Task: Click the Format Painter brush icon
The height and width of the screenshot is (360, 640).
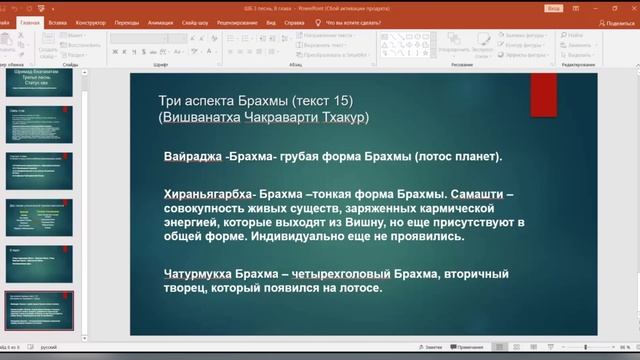Action: pyautogui.click(x=21, y=54)
